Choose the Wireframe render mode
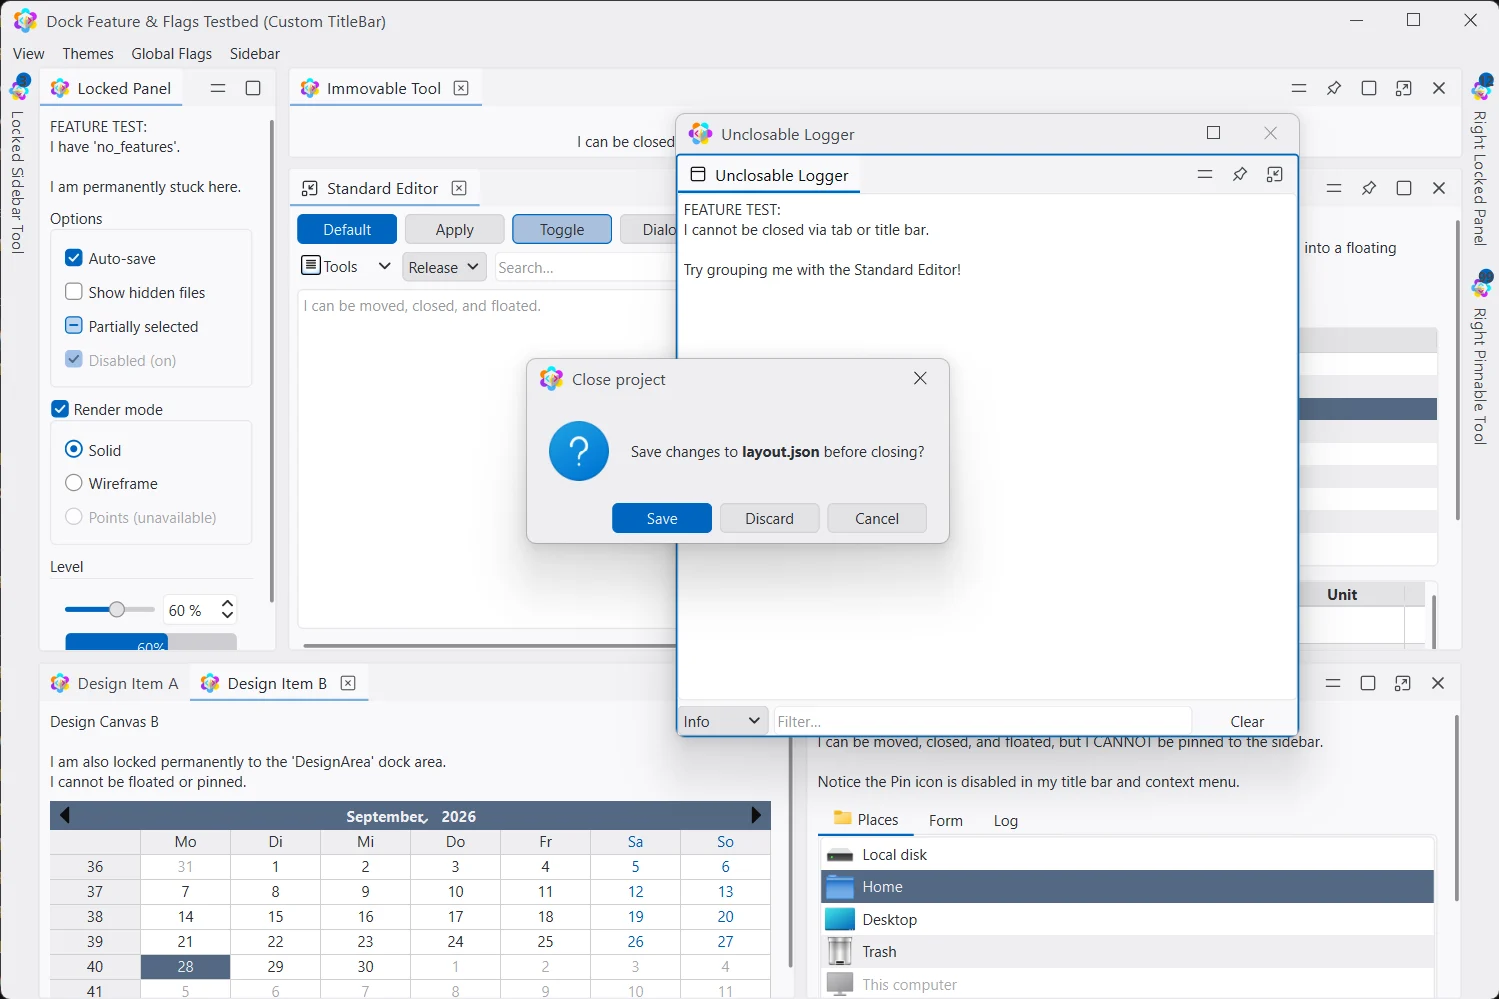 pyautogui.click(x=111, y=483)
